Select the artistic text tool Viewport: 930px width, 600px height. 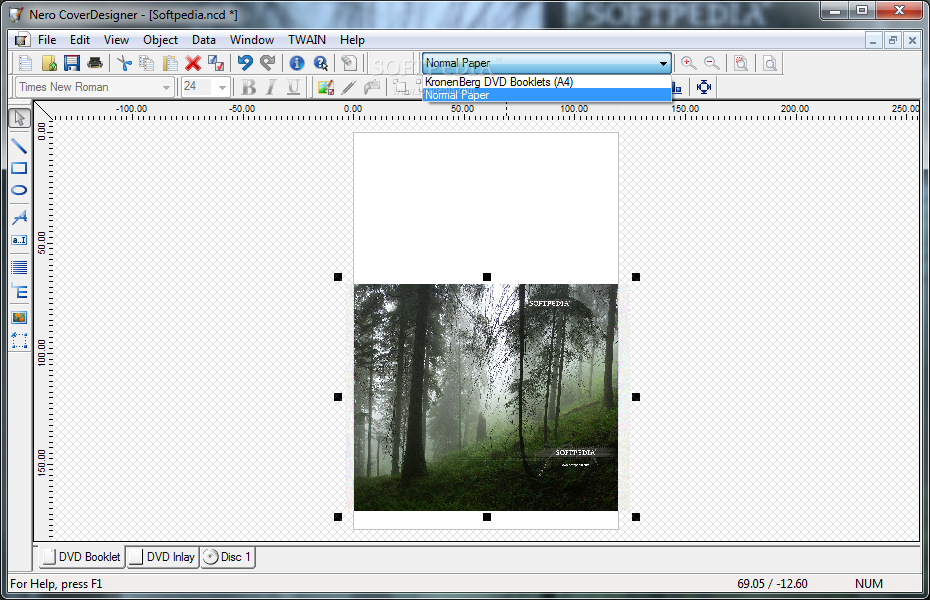(20, 217)
